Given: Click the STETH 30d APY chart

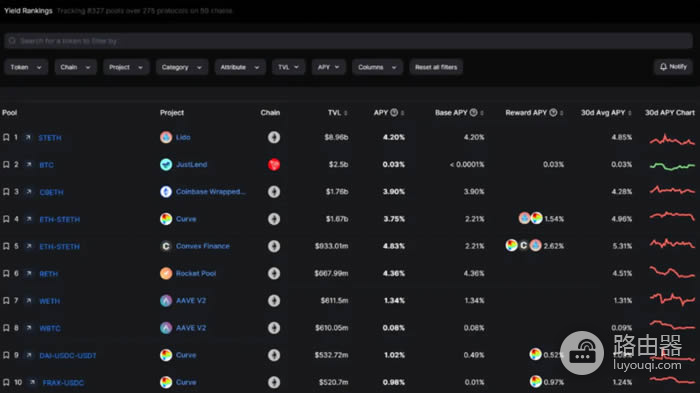Looking at the screenshot, I should point(672,140).
